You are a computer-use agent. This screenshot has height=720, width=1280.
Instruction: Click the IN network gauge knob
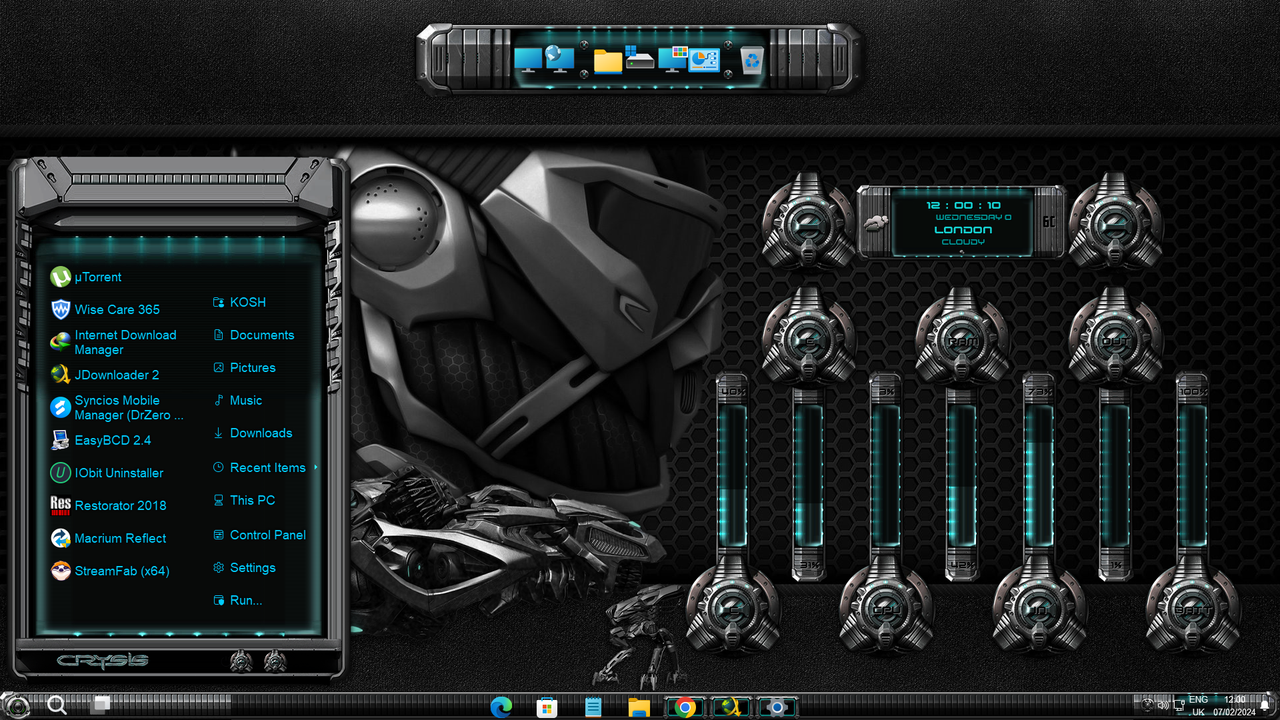click(1039, 606)
